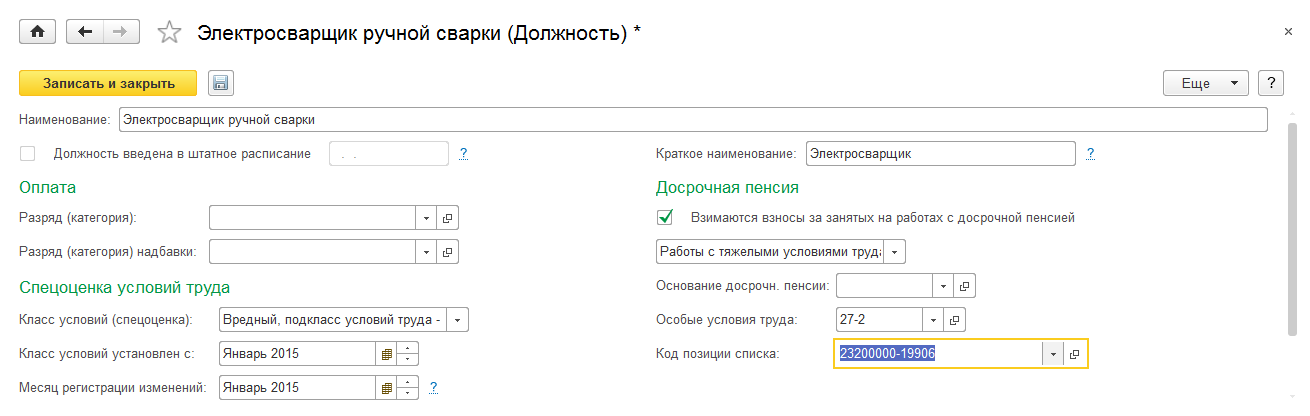The image size is (1310, 416).
Task: Click the Home icon button
Action: [39, 32]
